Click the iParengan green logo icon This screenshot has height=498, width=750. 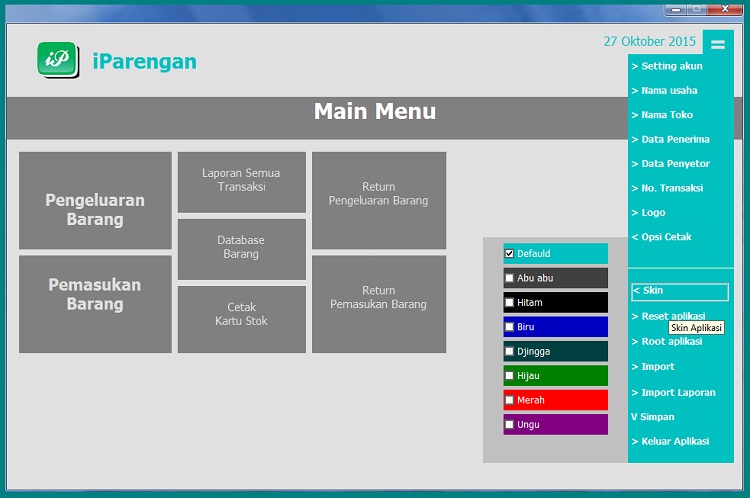click(58, 59)
